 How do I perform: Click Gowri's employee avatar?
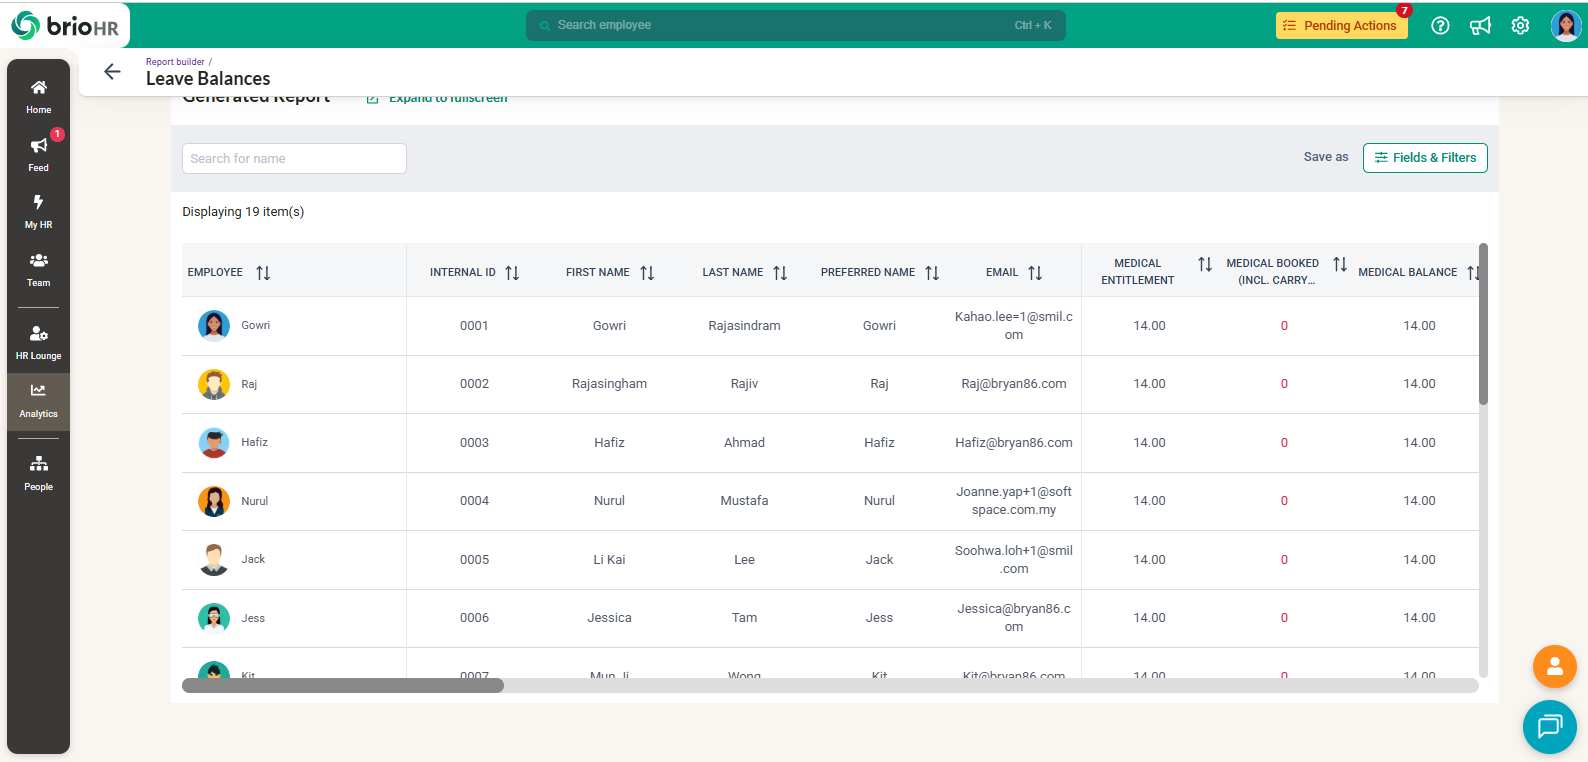214,326
